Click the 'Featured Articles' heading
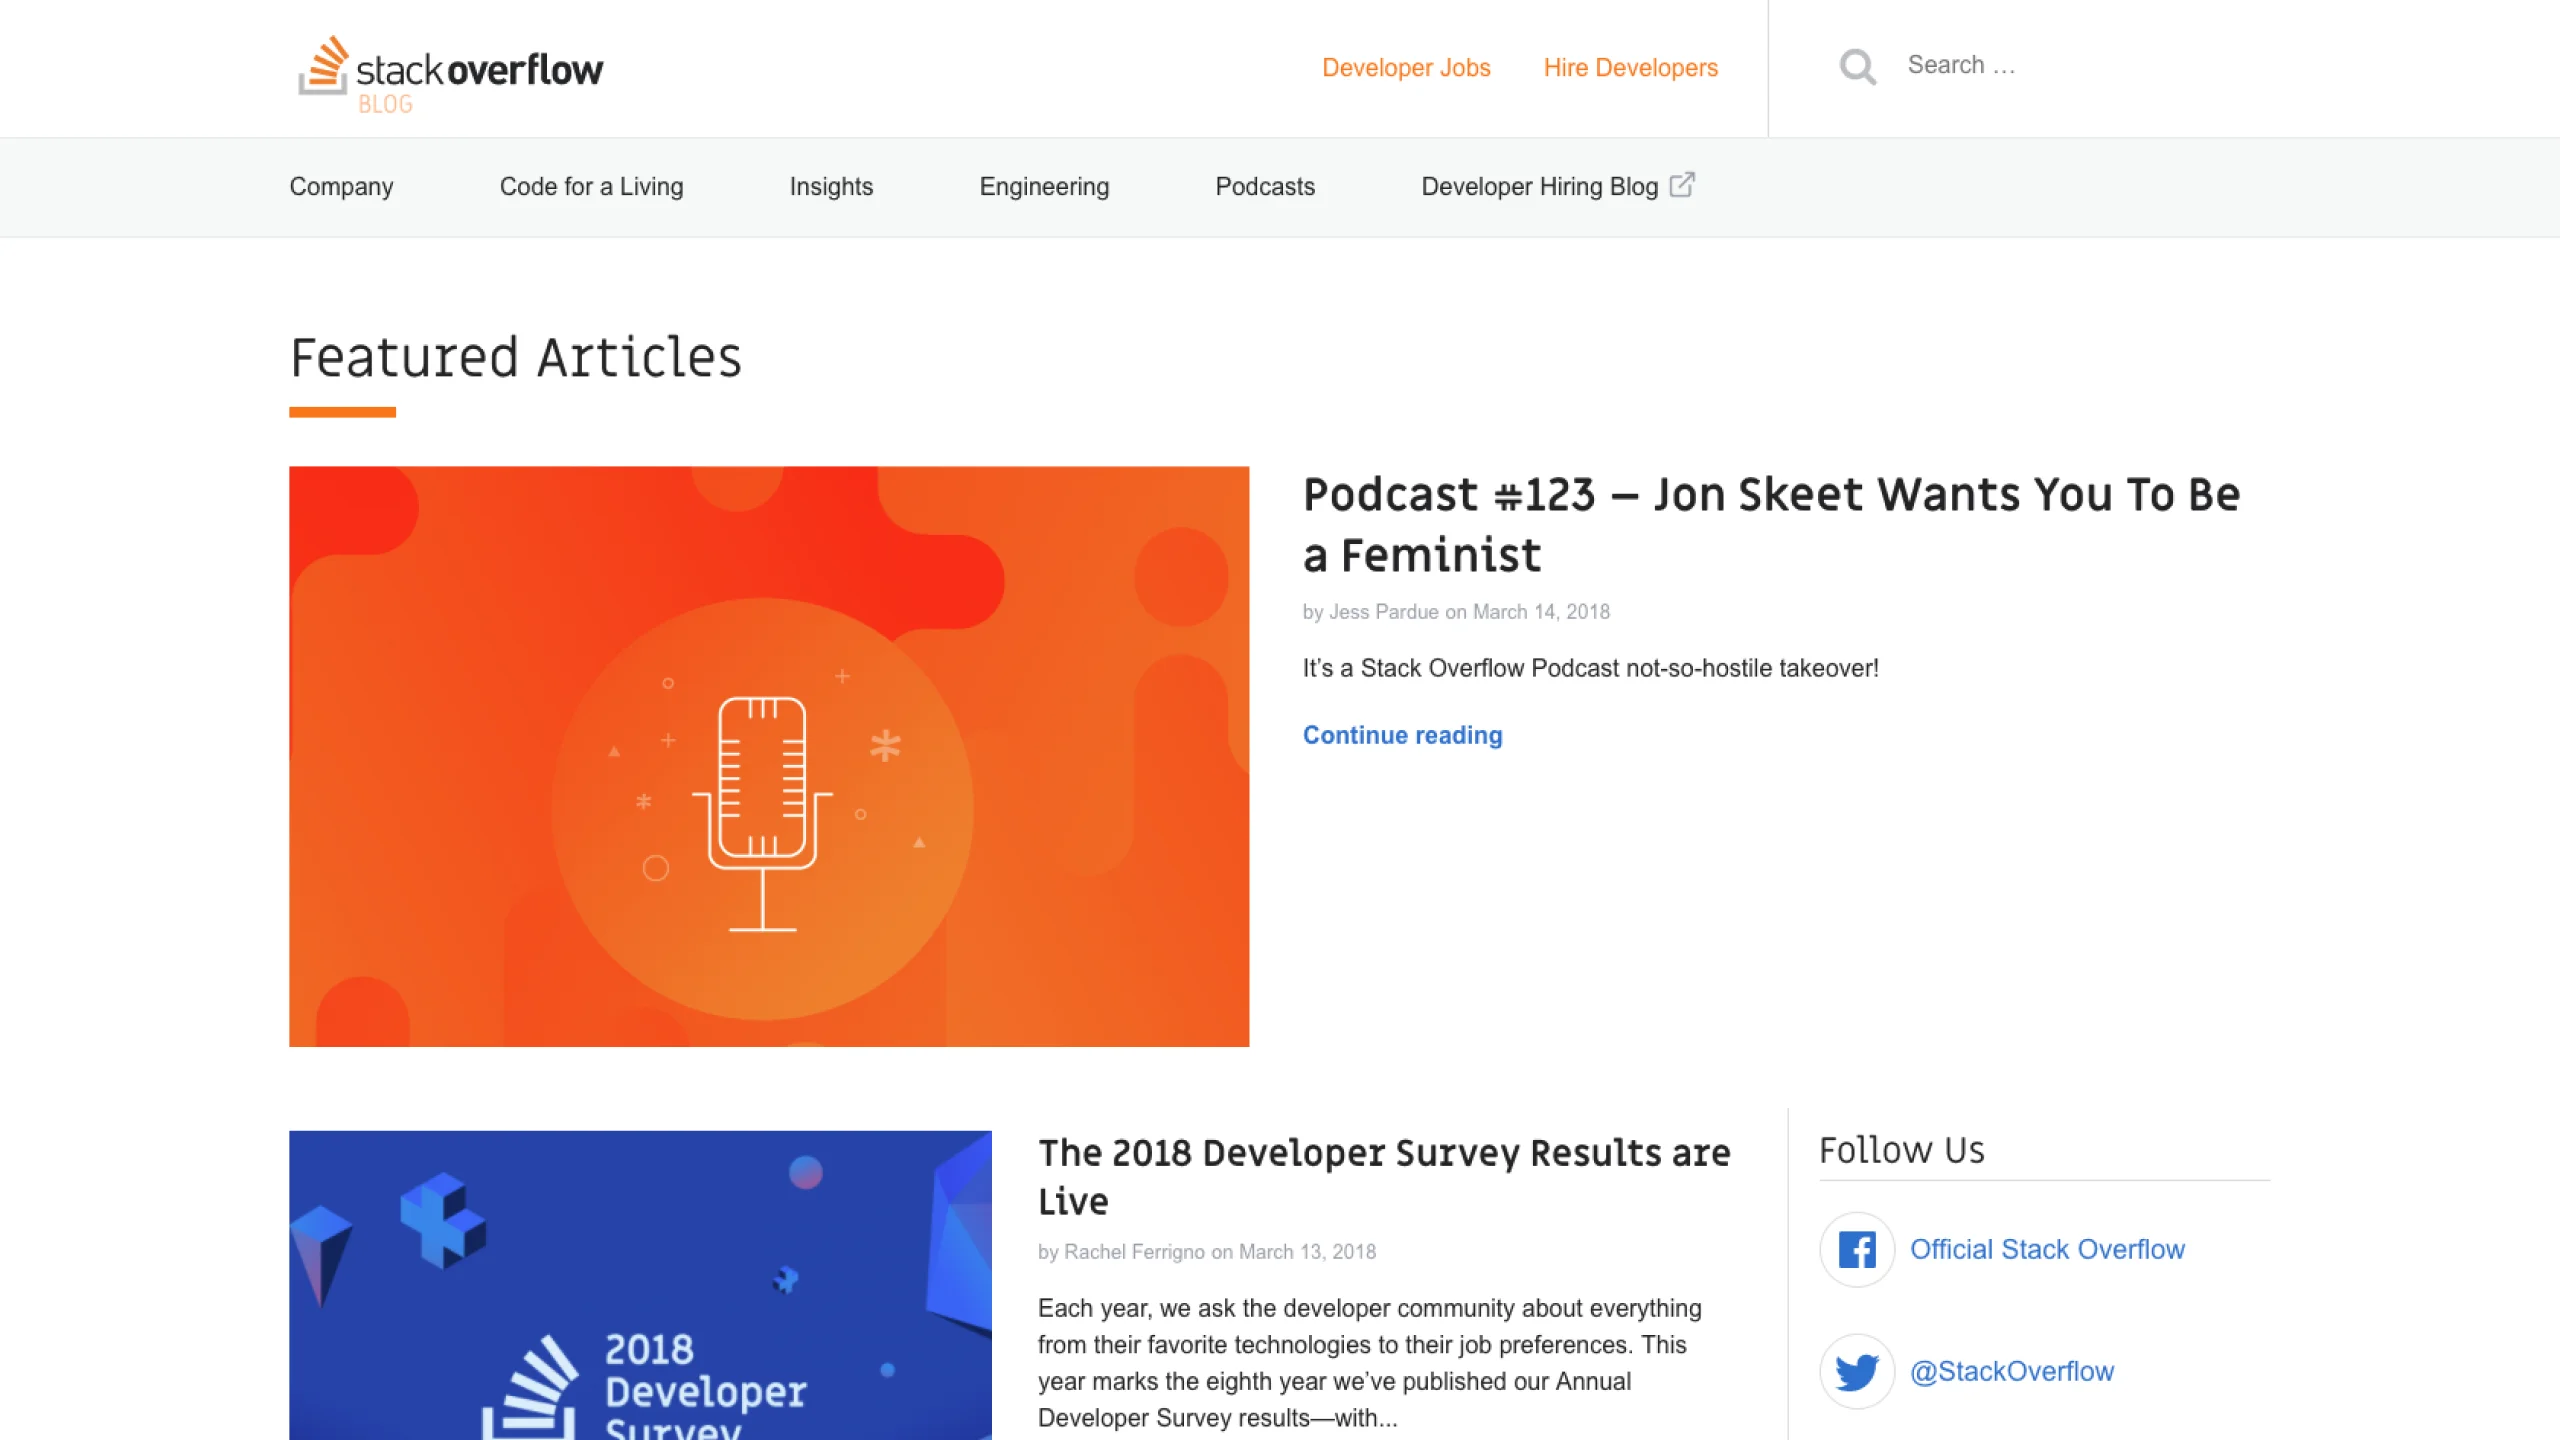 coord(516,357)
